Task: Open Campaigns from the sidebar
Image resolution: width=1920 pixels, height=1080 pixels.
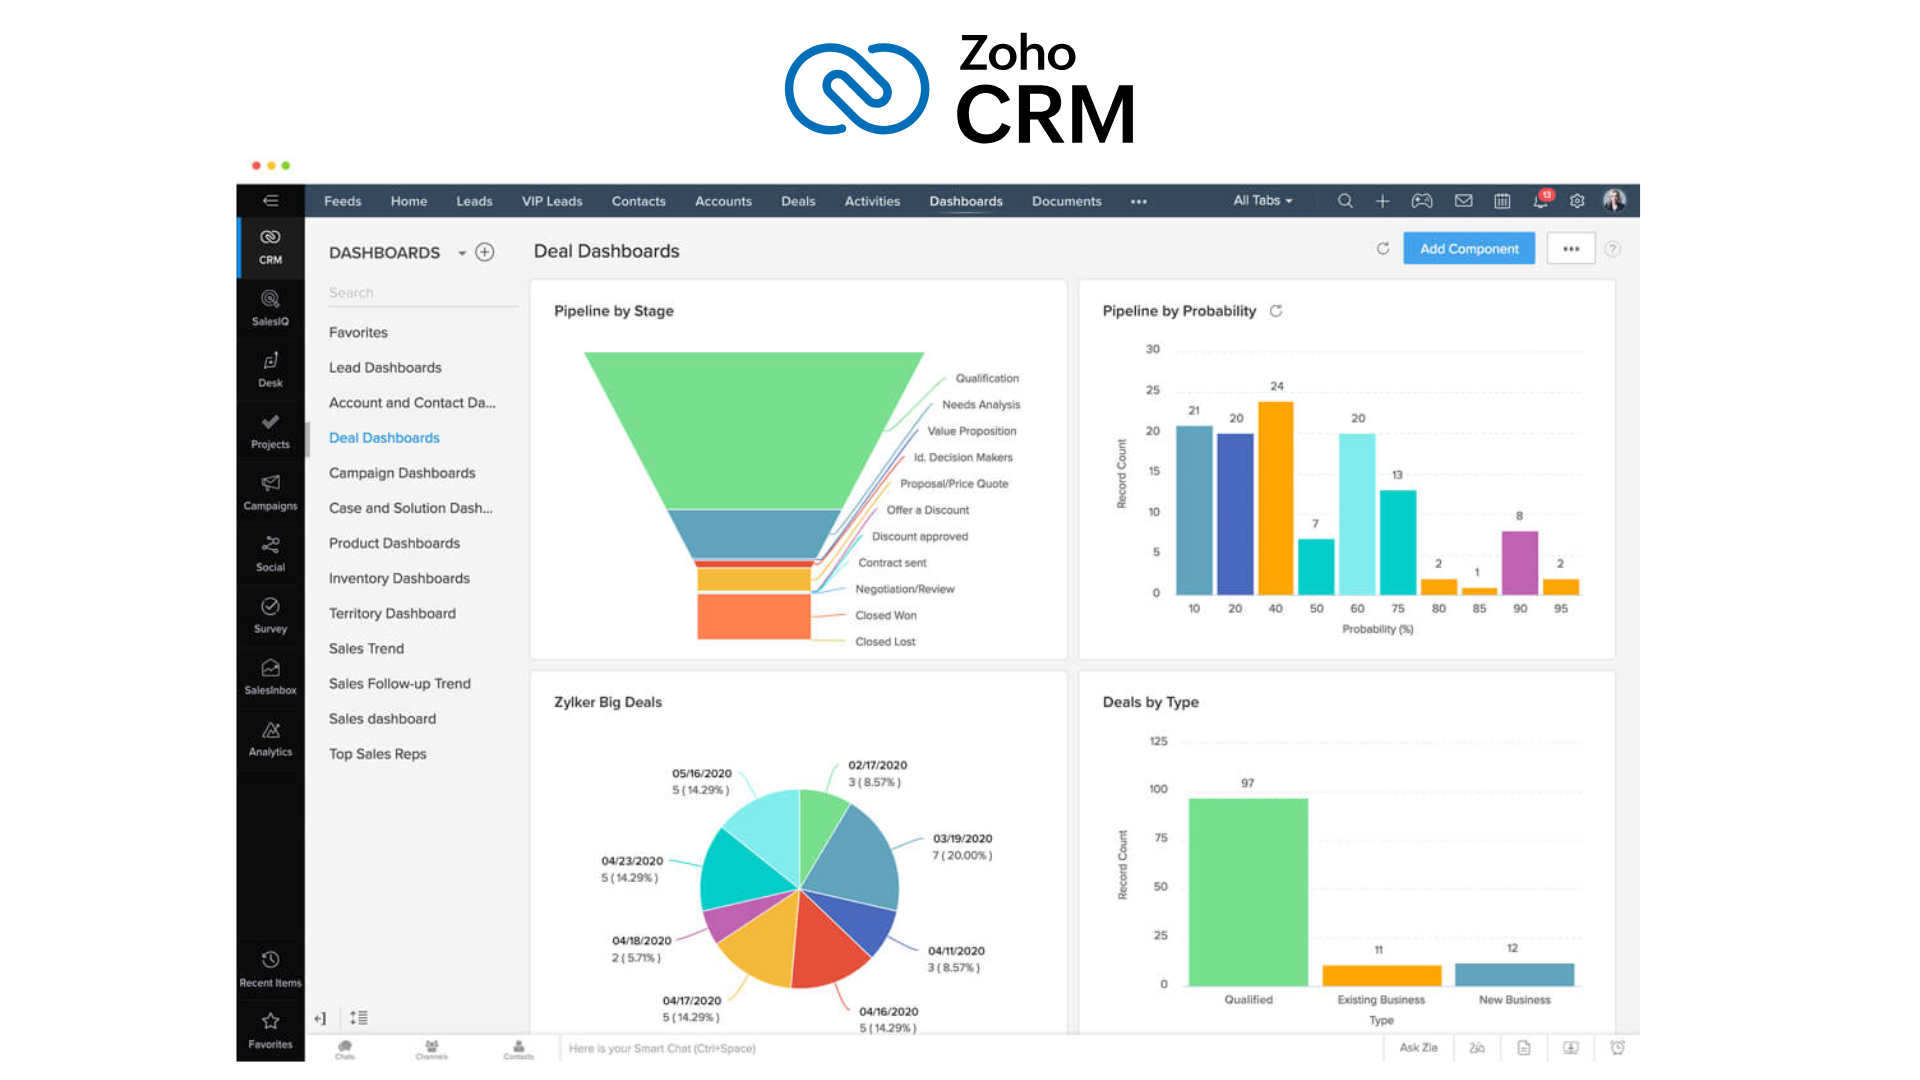Action: pos(270,493)
